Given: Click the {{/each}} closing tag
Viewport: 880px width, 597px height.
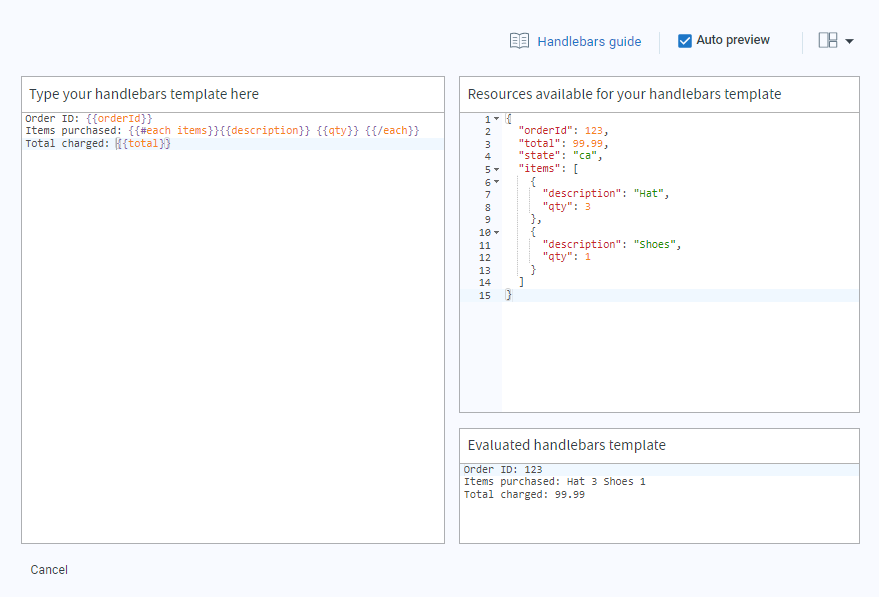Looking at the screenshot, I should coord(392,131).
